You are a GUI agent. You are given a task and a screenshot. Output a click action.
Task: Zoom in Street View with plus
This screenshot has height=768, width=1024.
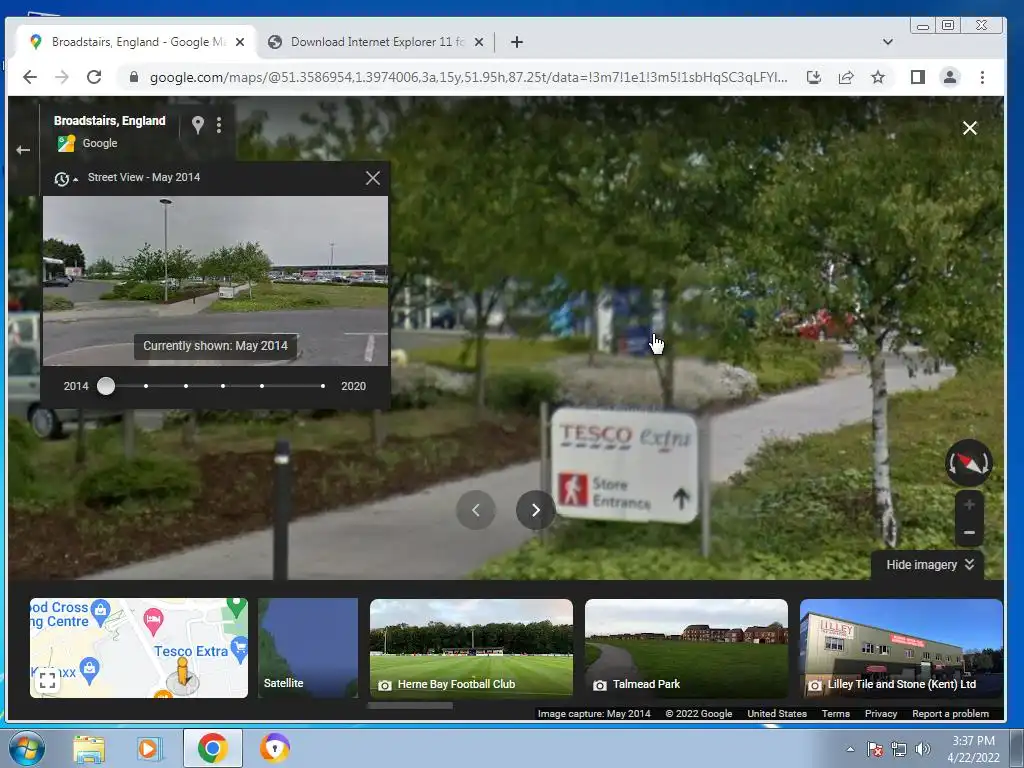click(x=969, y=505)
